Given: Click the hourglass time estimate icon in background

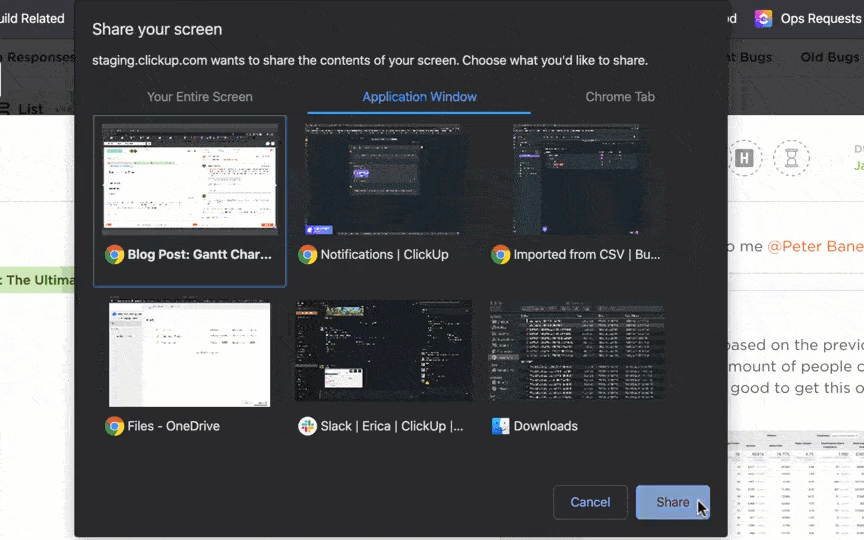Looking at the screenshot, I should coord(791,159).
